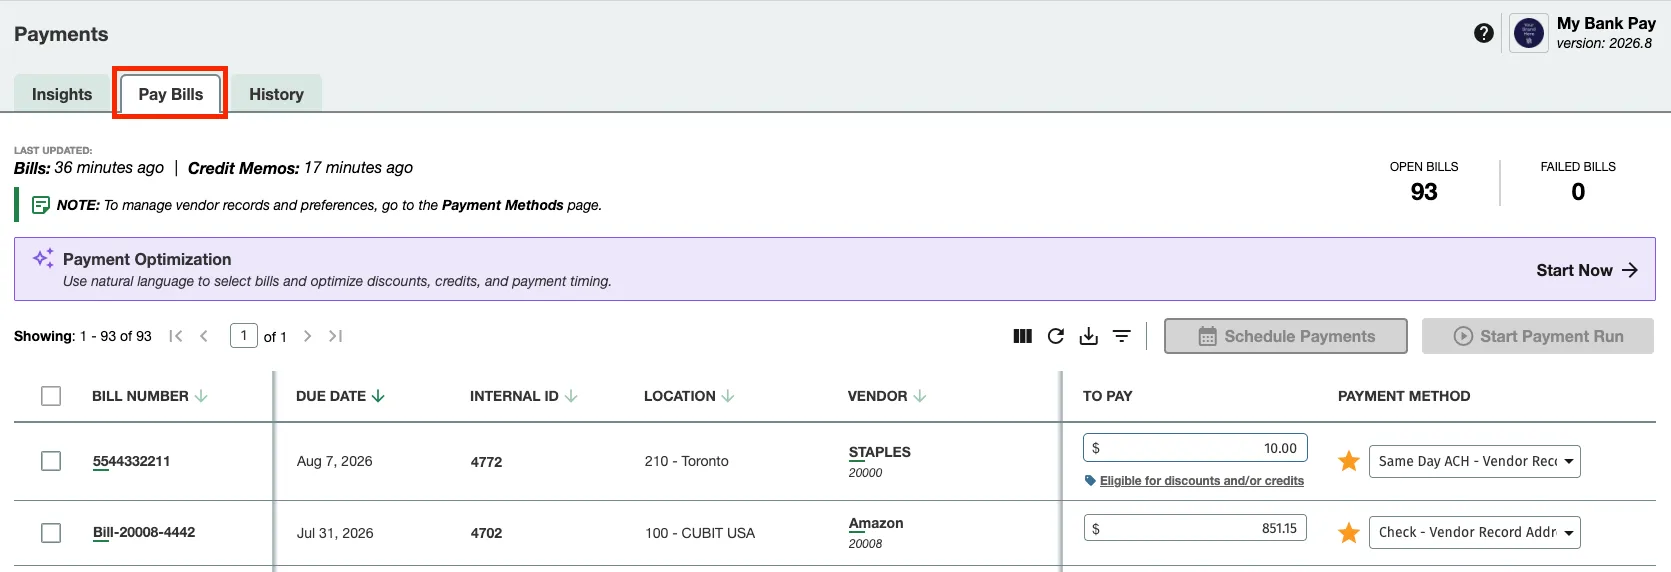Click the star icon in Amazon row
This screenshot has height=572, width=1671.
(1349, 533)
